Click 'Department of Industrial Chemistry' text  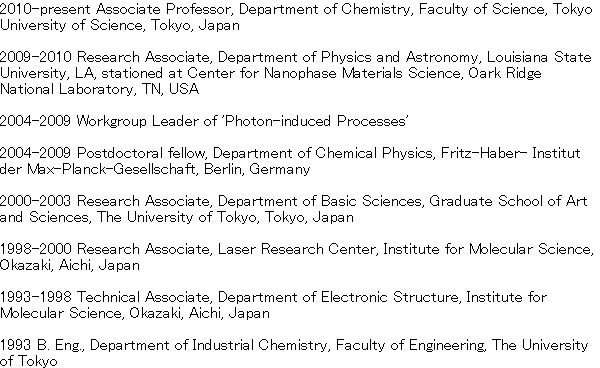point(209,345)
